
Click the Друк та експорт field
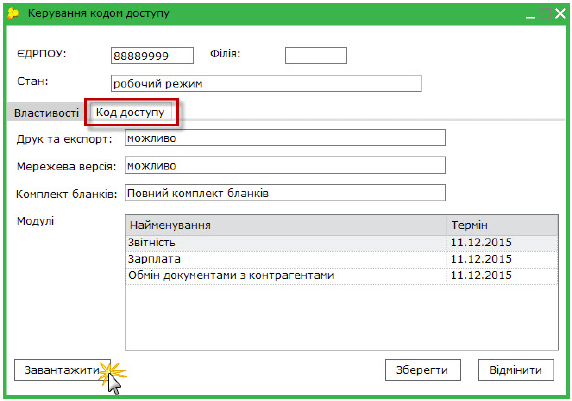(285, 138)
